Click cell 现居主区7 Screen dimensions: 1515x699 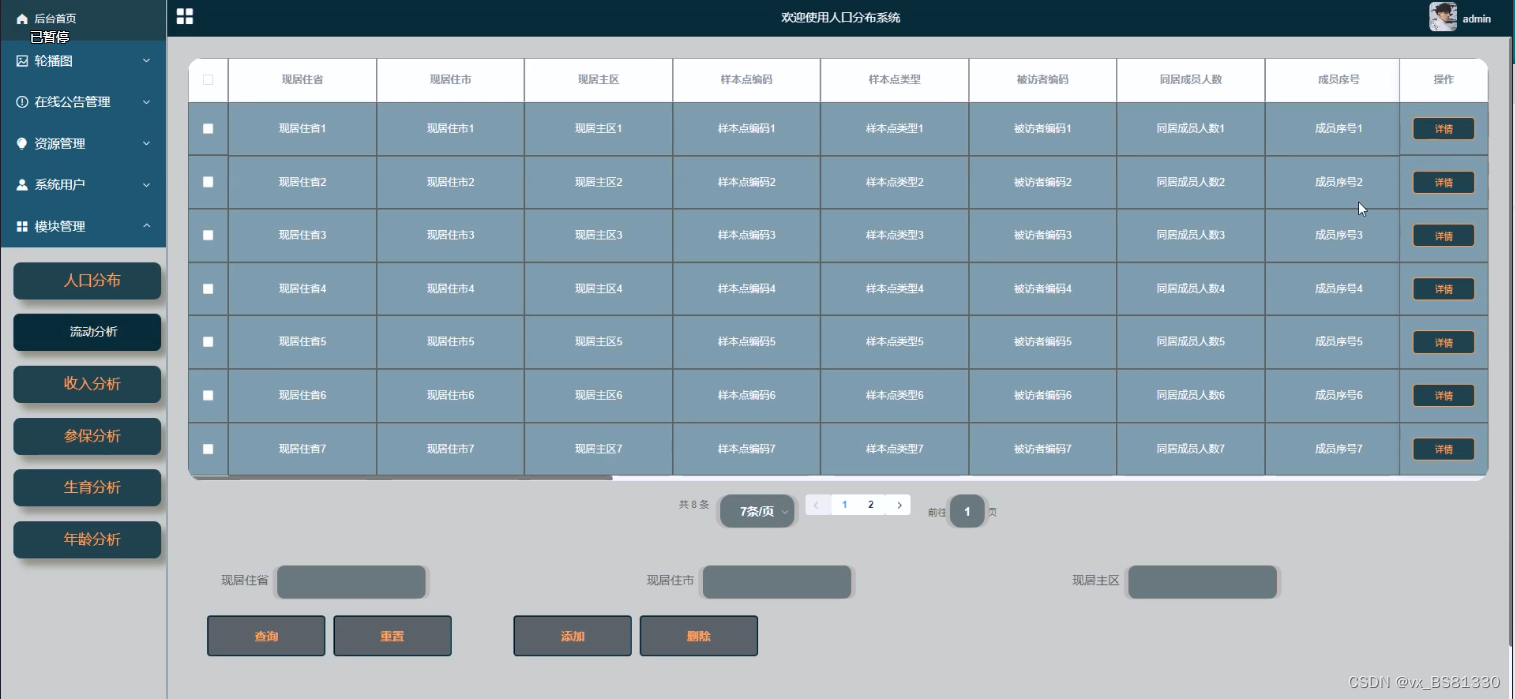click(x=599, y=449)
